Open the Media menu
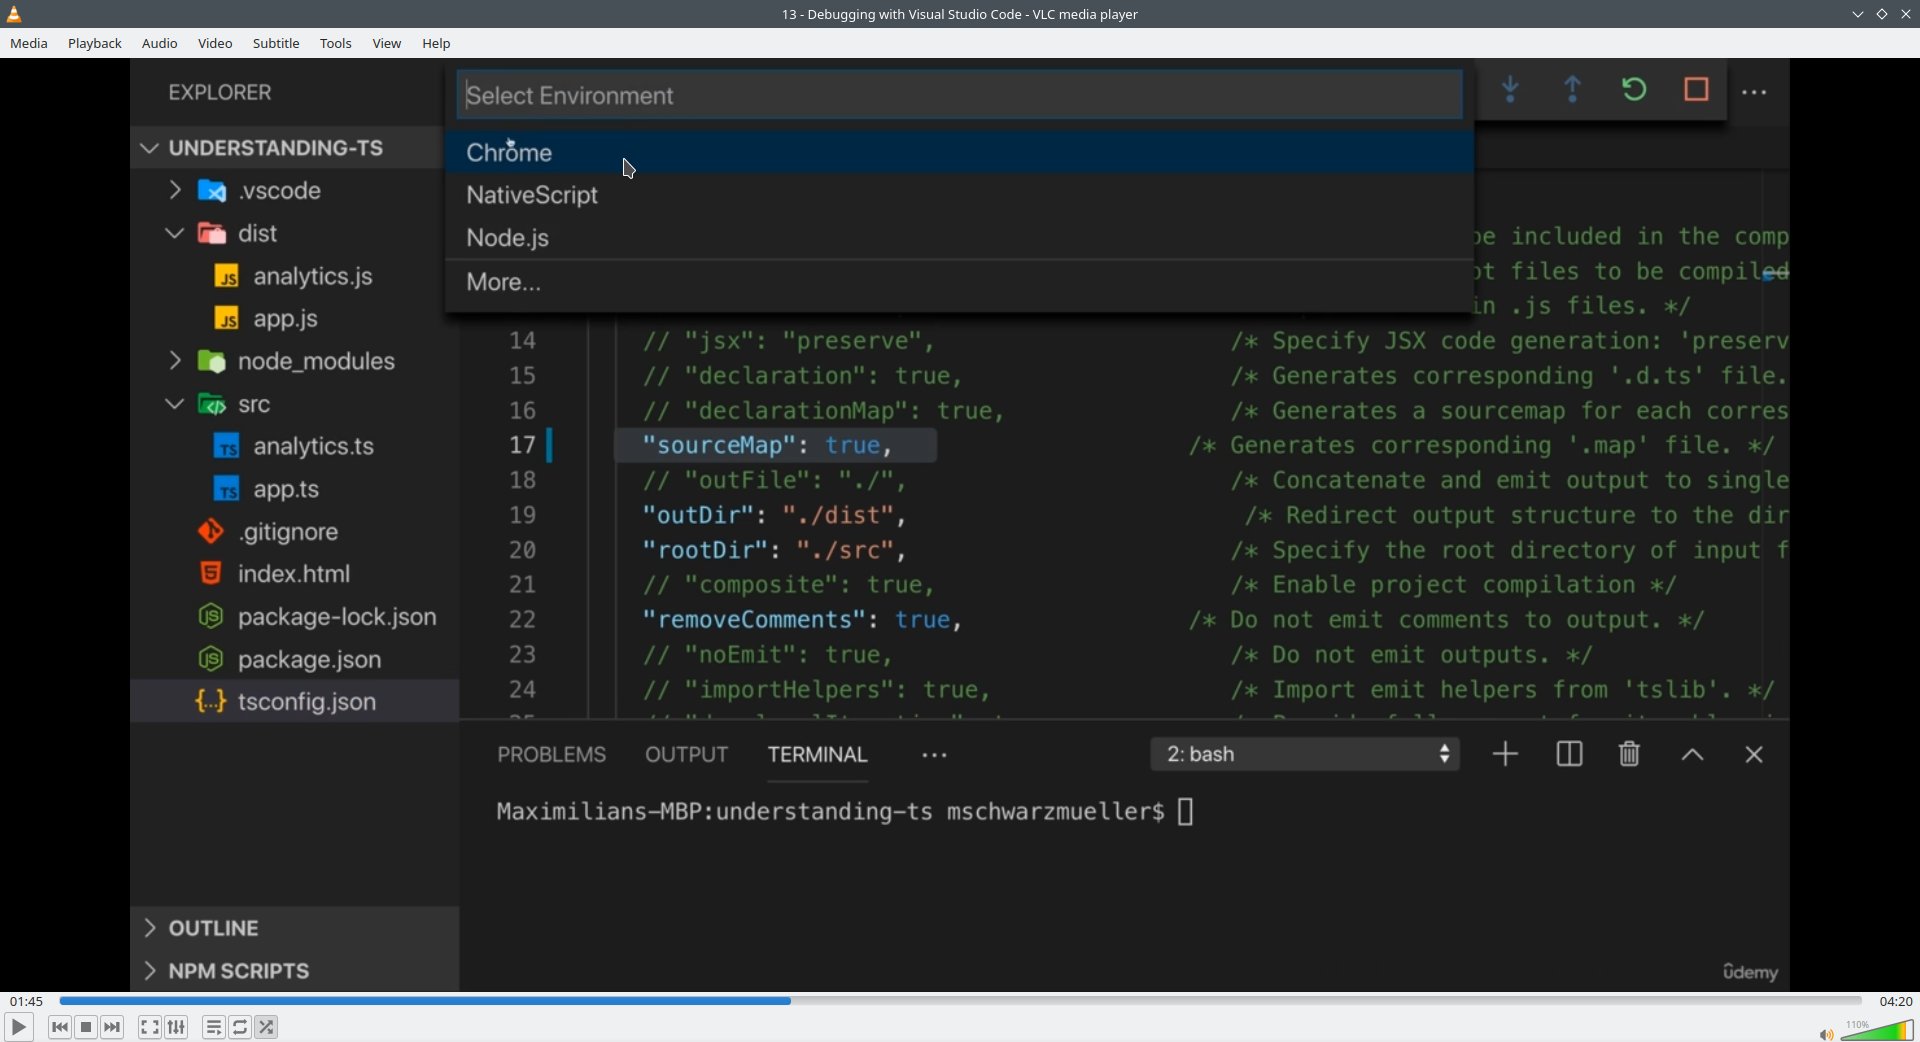1920x1042 pixels. 29,44
